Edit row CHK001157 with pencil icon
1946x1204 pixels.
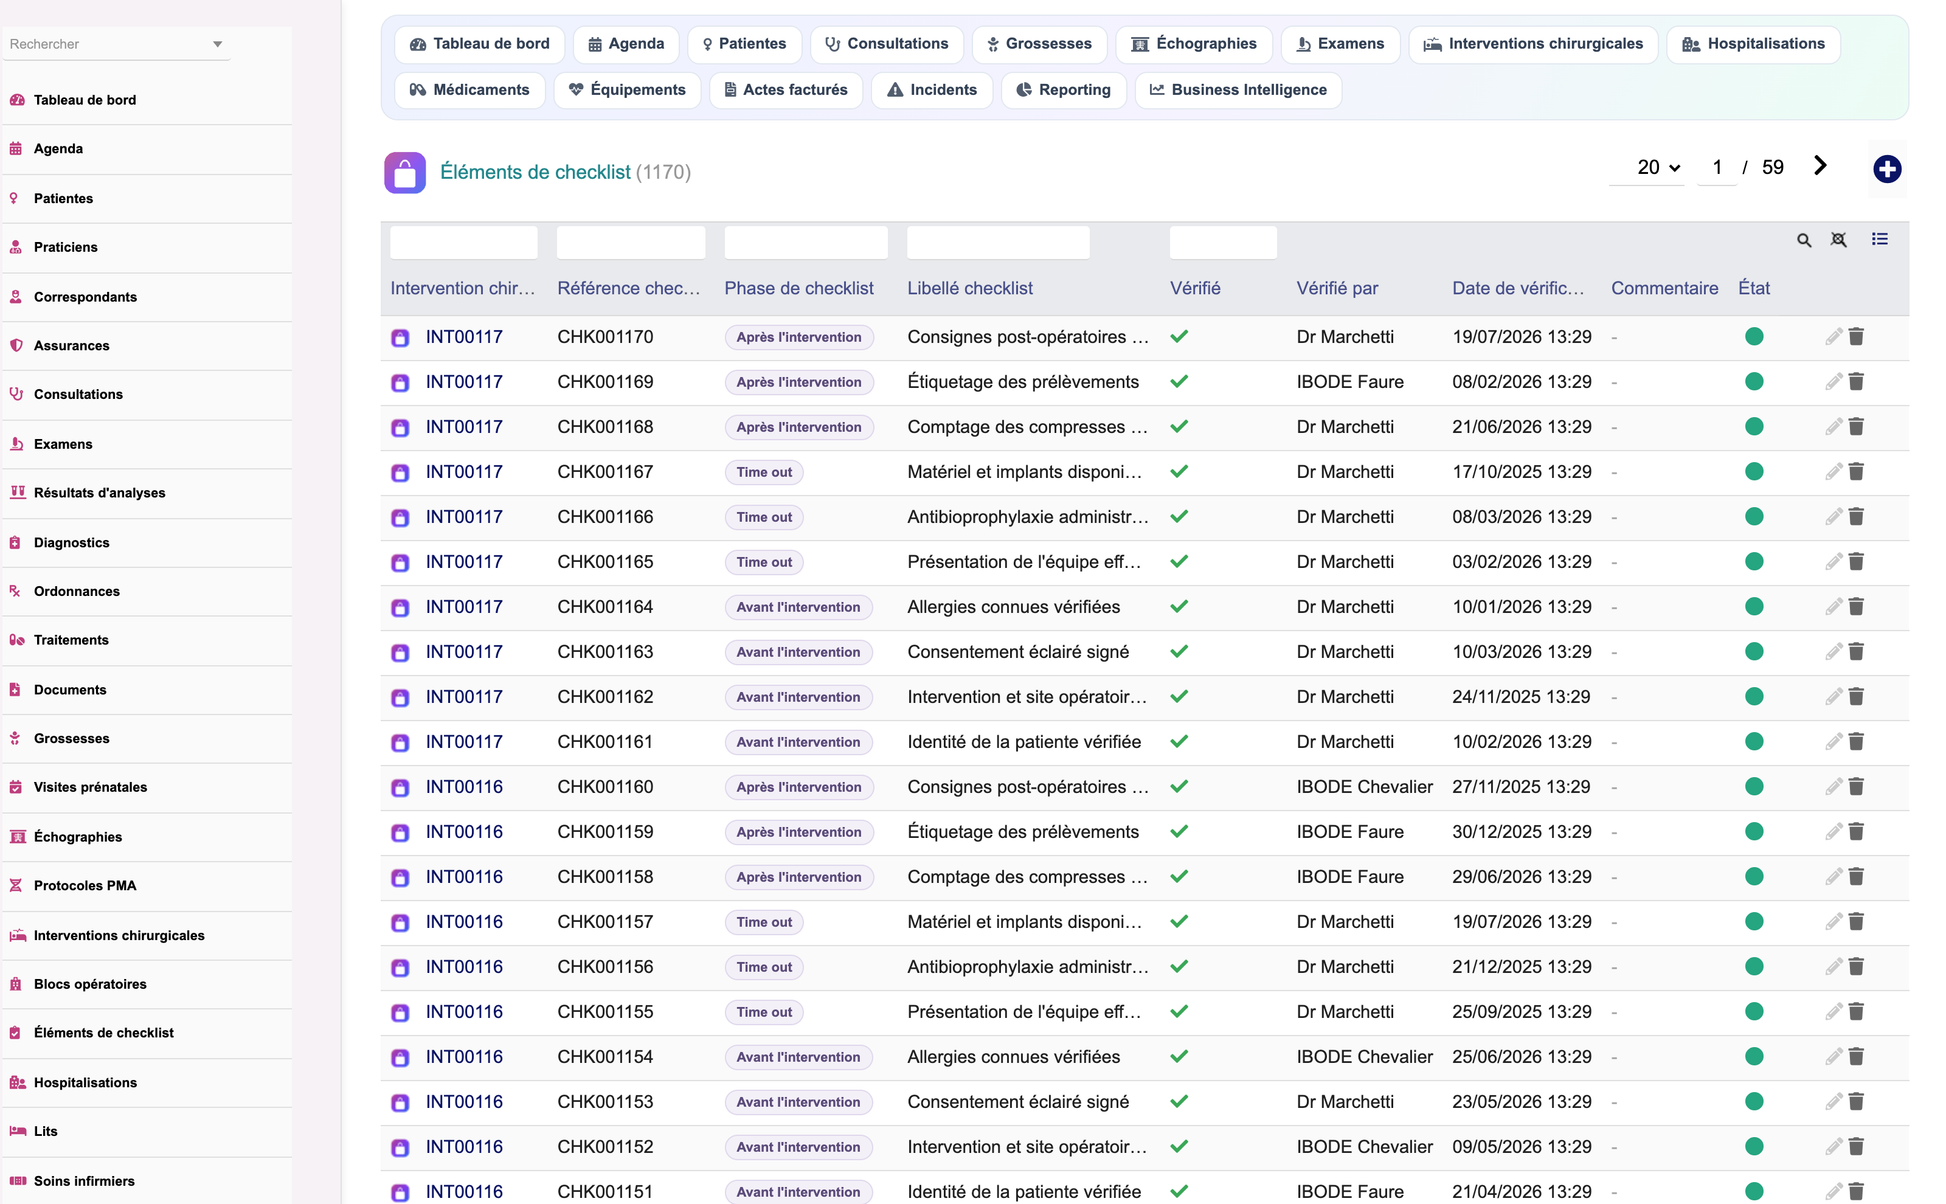click(1833, 922)
